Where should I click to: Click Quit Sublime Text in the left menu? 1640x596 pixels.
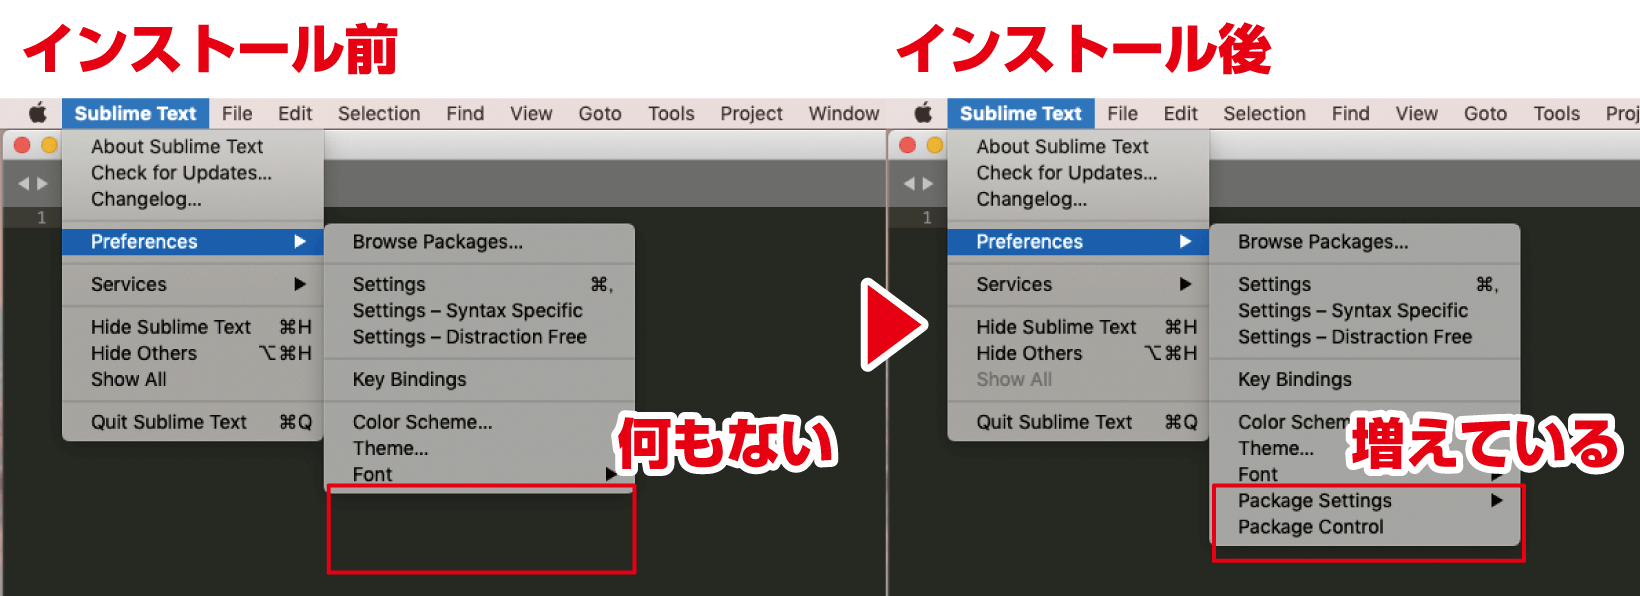click(169, 422)
